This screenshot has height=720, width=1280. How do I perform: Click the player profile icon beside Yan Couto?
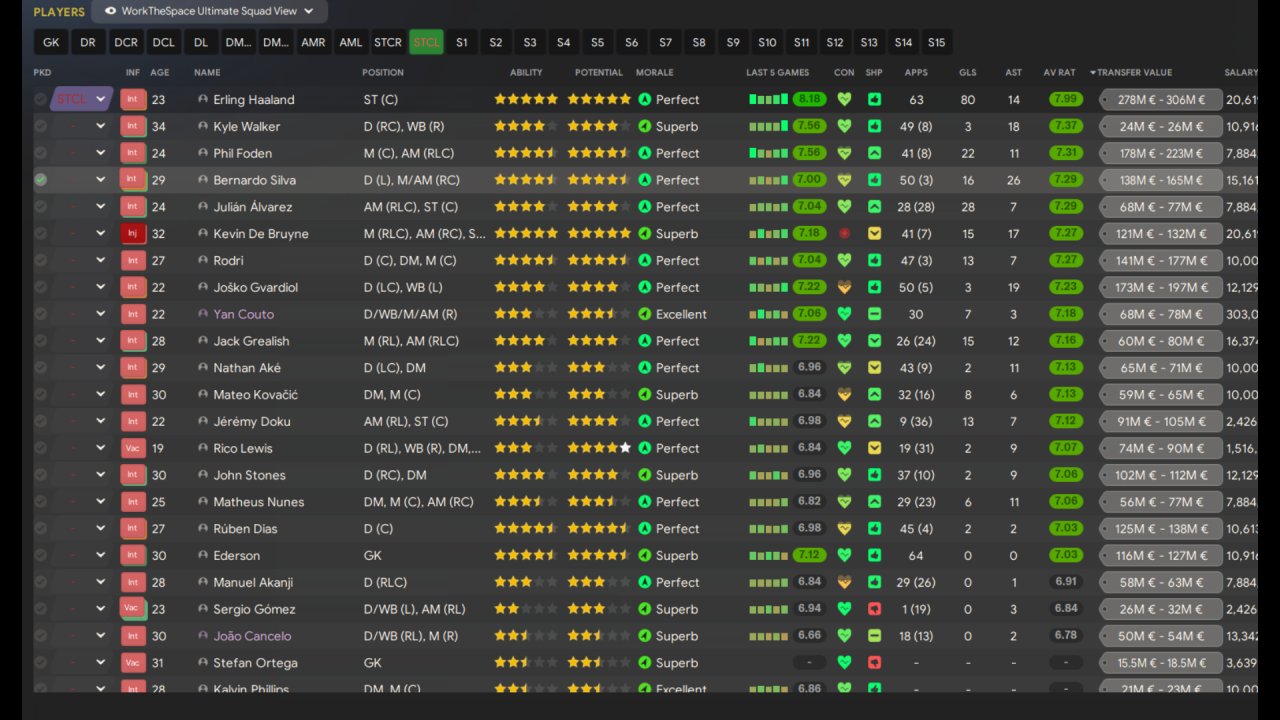tap(203, 314)
